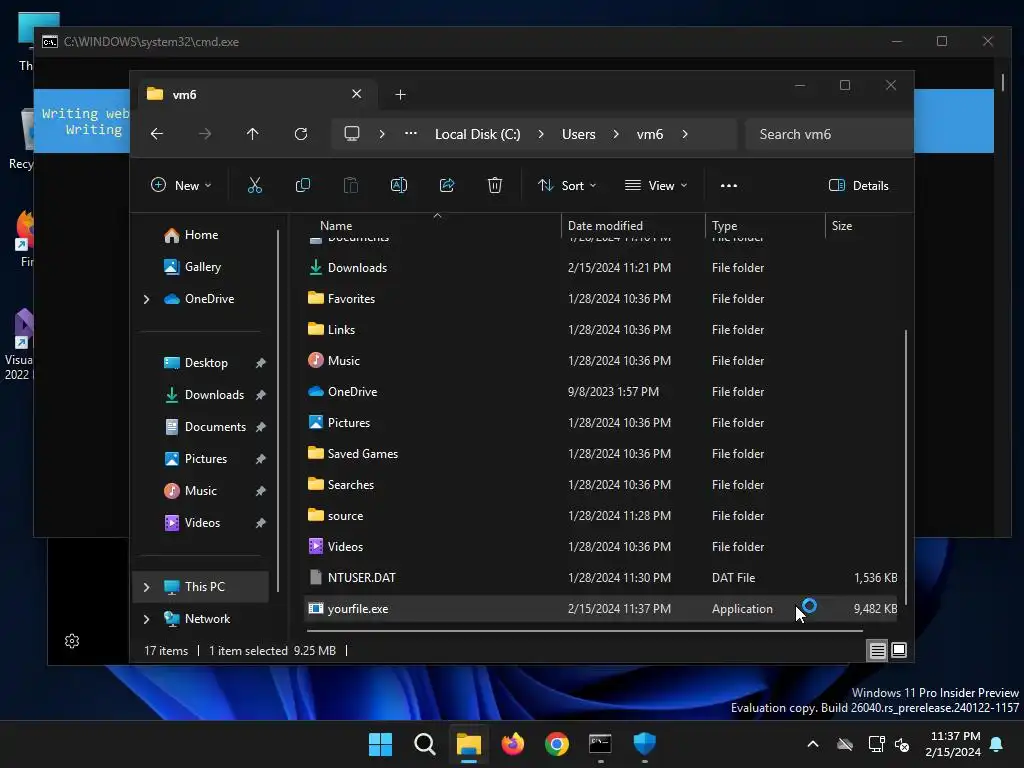
Task: Expand Network in navigation pane
Action: (146, 619)
